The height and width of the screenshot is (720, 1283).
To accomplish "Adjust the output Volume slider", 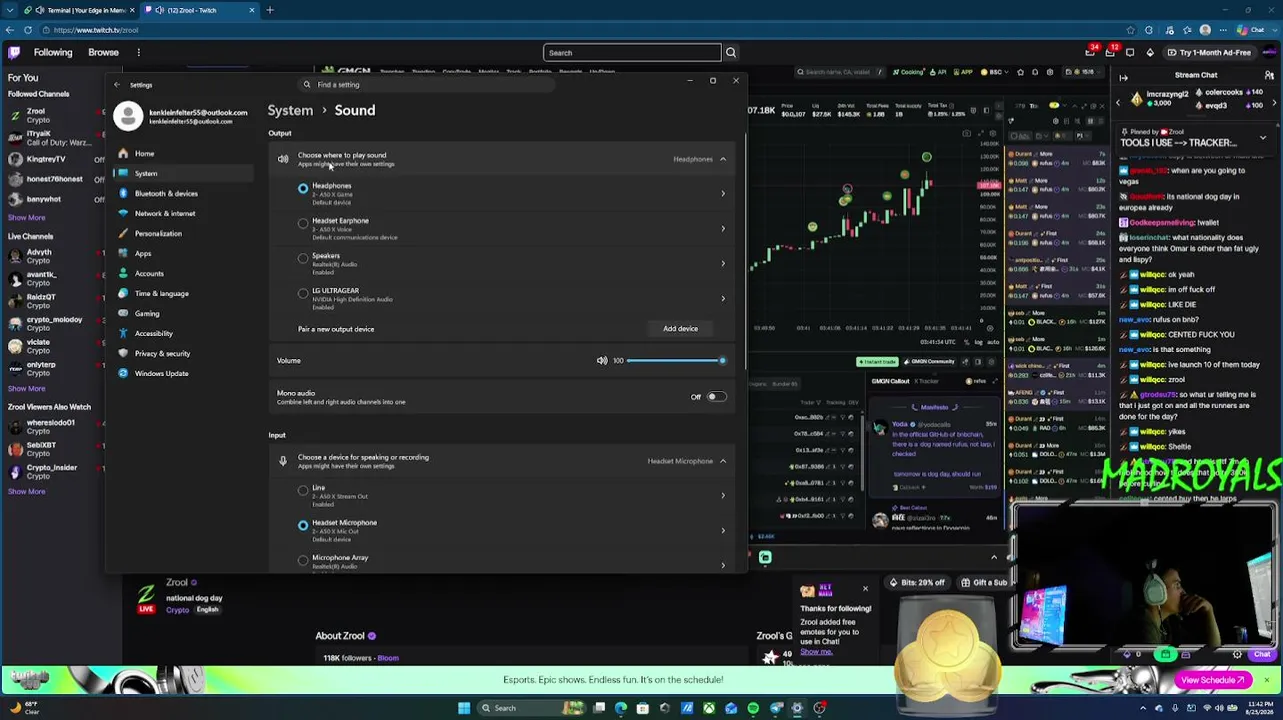I will click(674, 360).
